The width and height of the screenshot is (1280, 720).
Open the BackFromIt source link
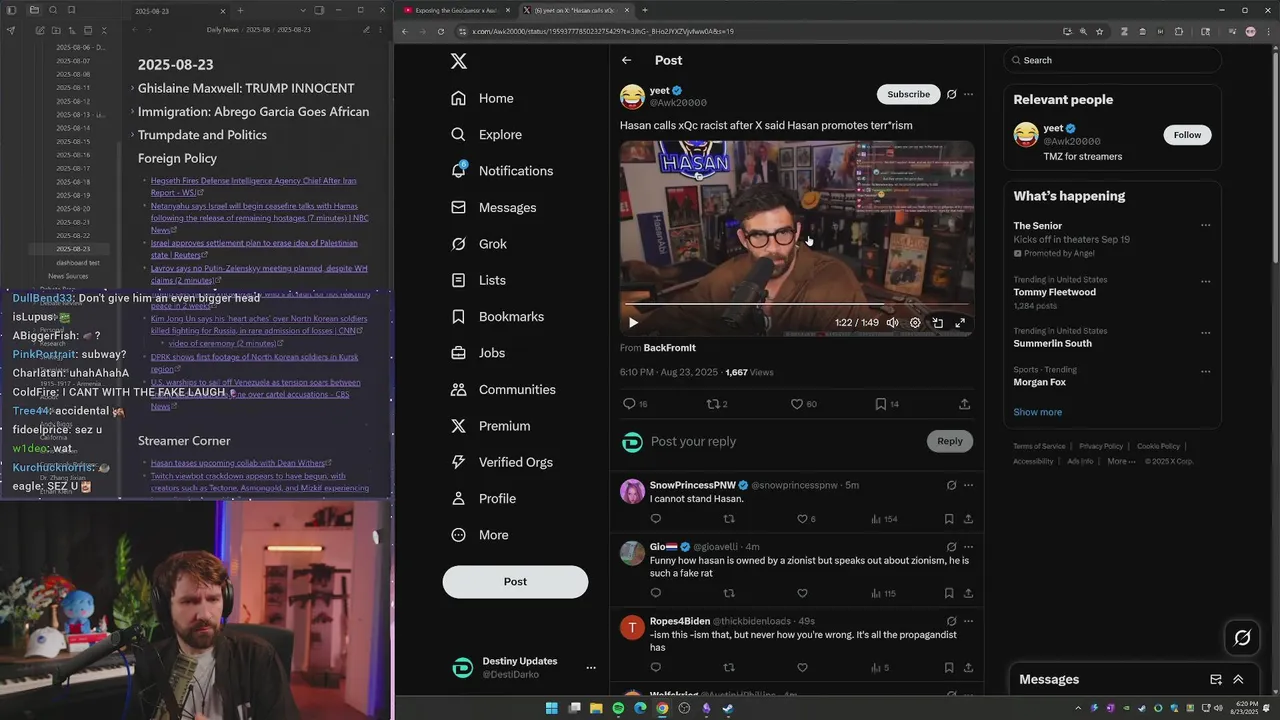(x=669, y=348)
